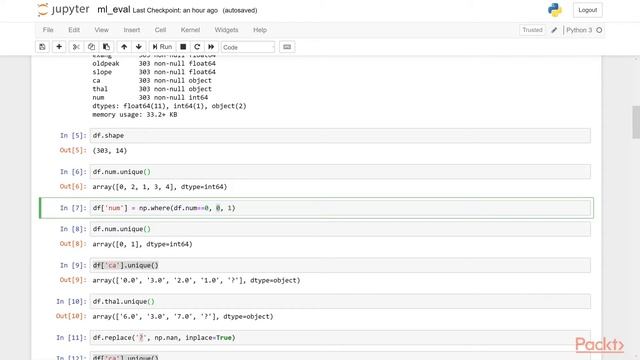Screen dimensions: 640x360
Task: Click the Logout button
Action: point(588,10)
